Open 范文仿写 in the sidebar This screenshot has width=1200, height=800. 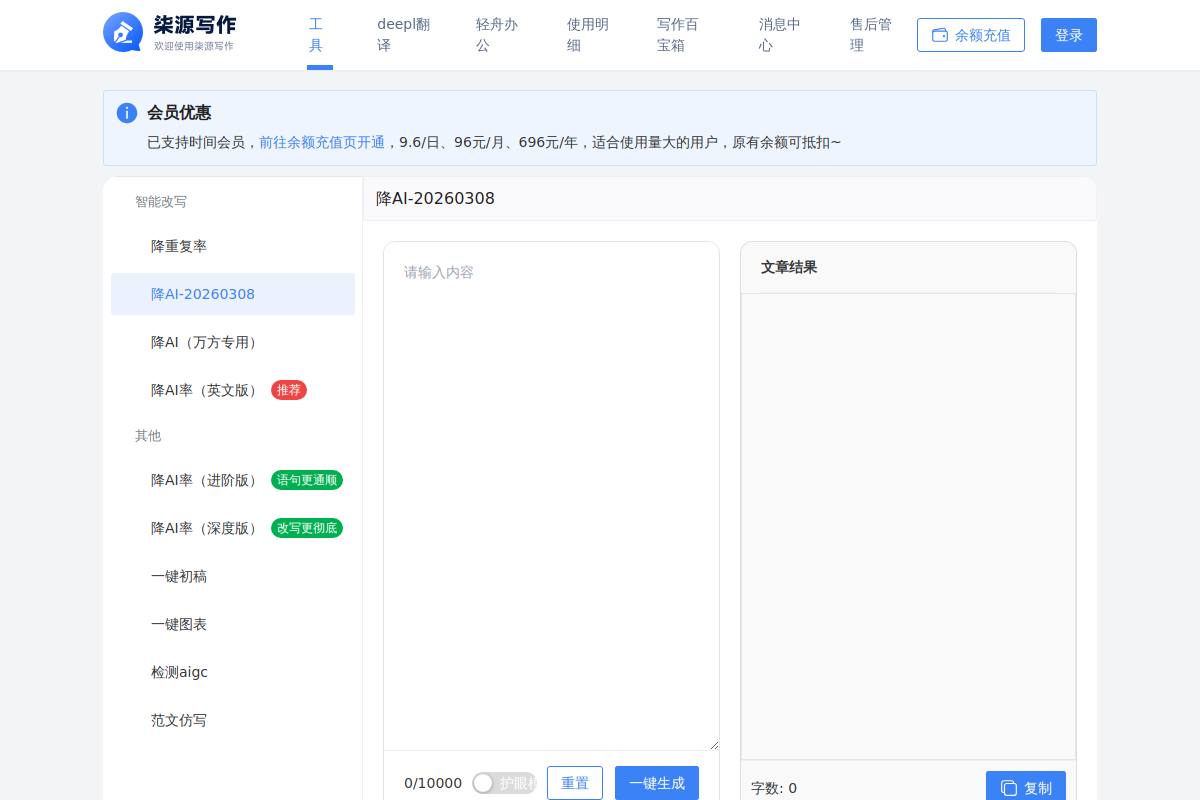coord(233,720)
